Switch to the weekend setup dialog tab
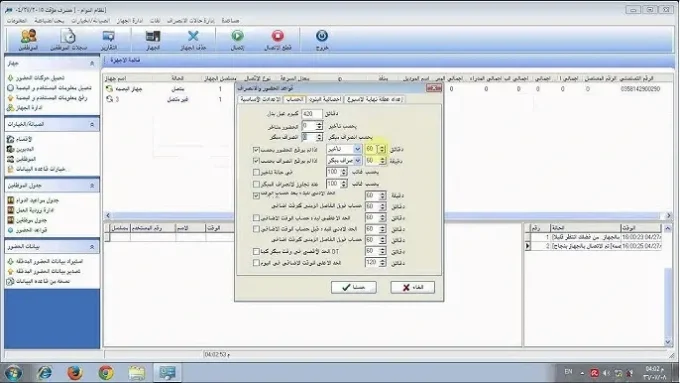Image resolution: width=680 pixels, height=383 pixels. [375, 99]
